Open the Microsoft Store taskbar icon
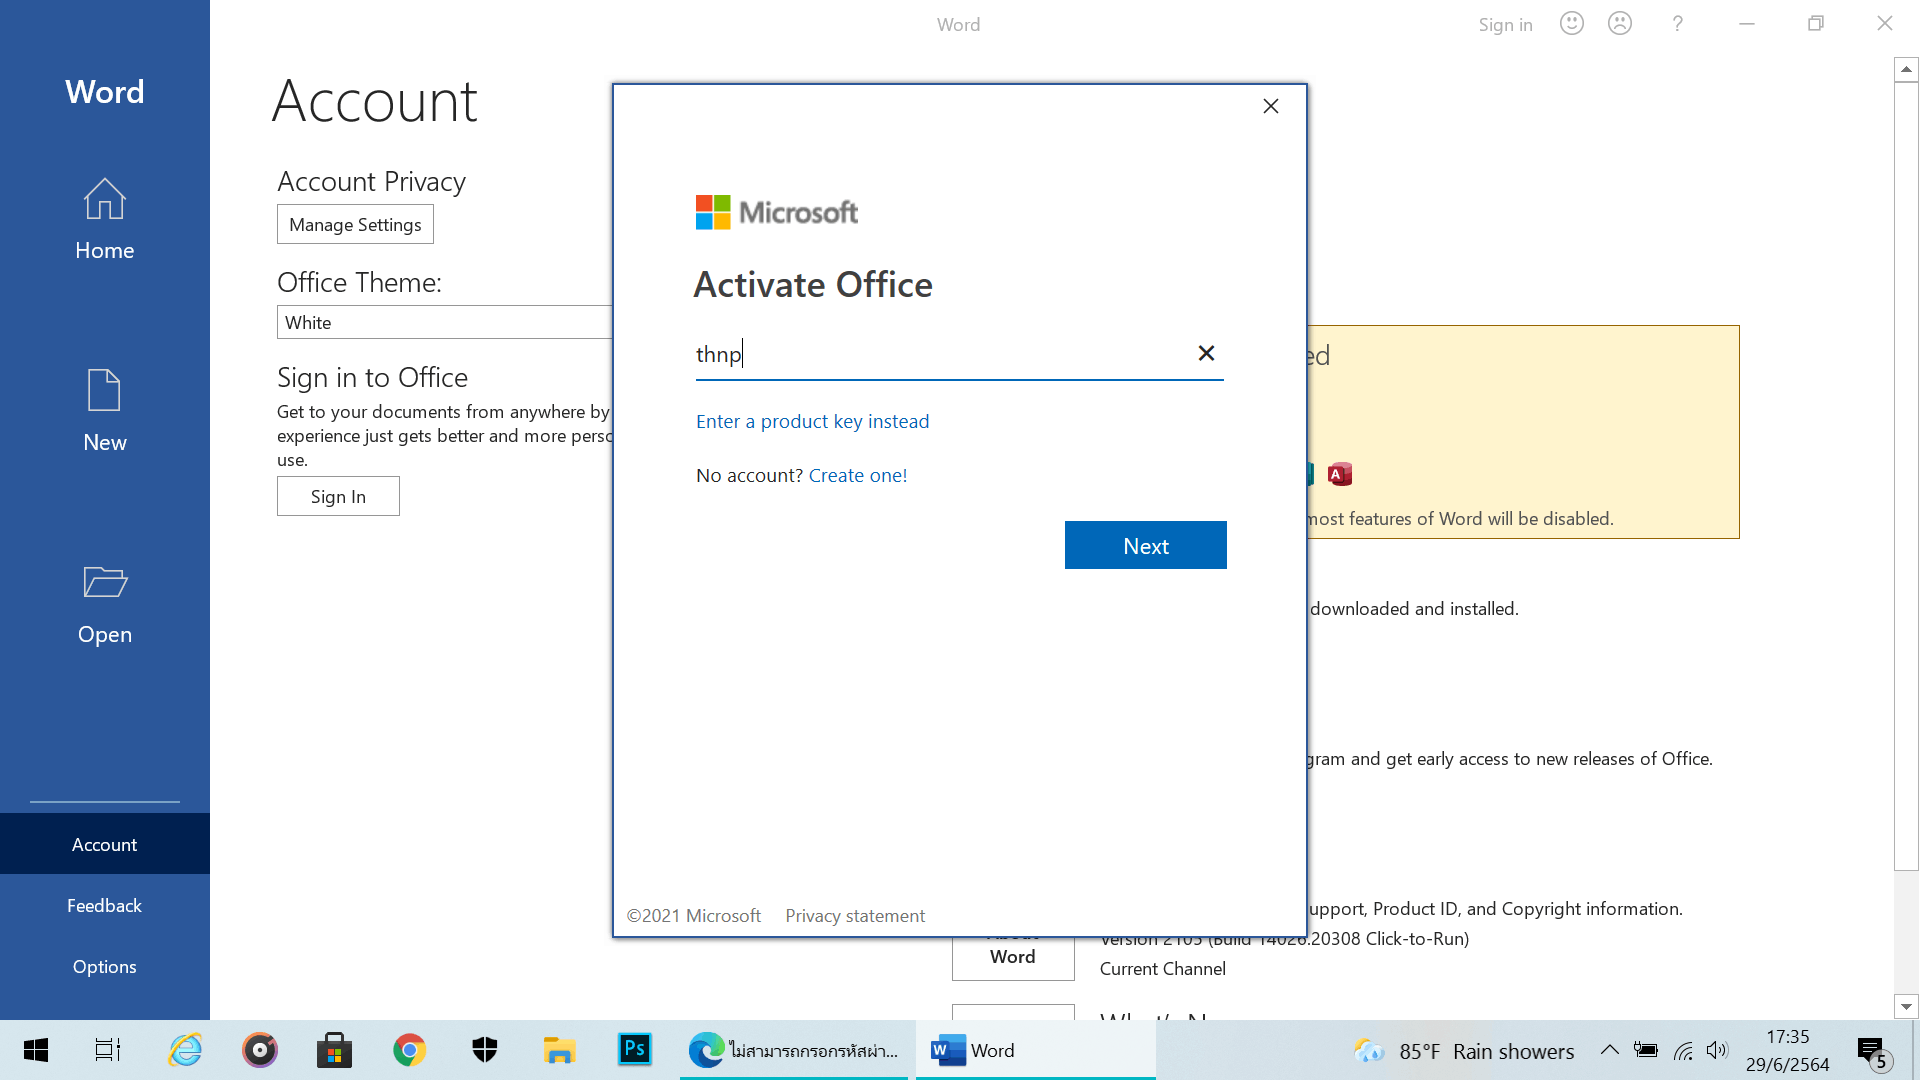1920x1080 pixels. click(x=334, y=1050)
